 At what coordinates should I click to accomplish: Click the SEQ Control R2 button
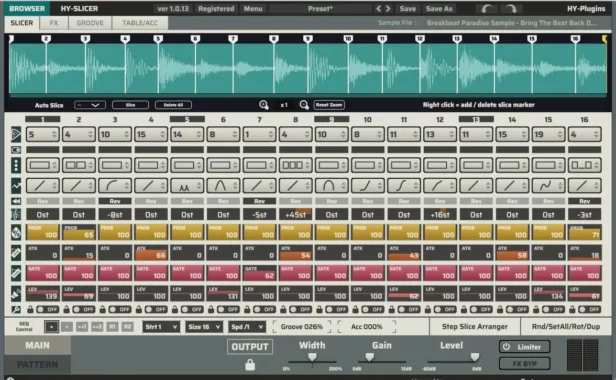click(127, 327)
